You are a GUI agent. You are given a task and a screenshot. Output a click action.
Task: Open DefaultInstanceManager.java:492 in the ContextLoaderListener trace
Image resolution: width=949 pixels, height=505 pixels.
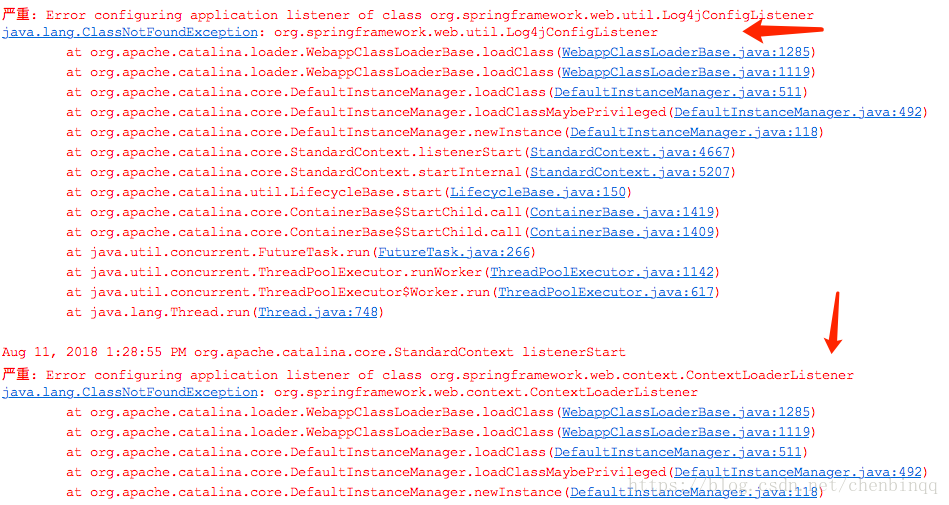coord(798,472)
